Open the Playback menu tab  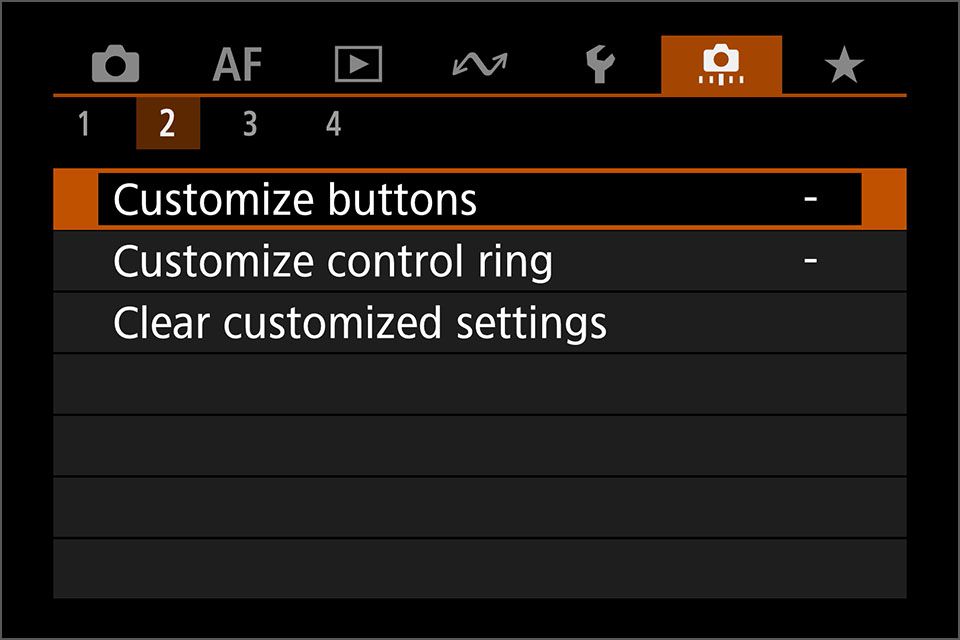click(x=358, y=66)
